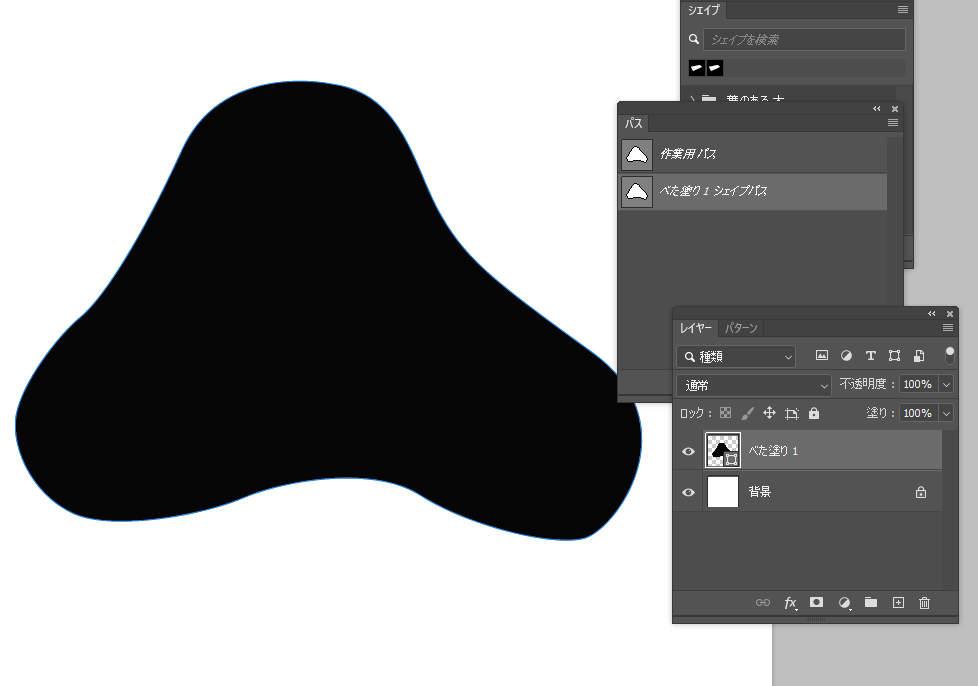Click the pixel layer filter icon
The image size is (978, 686).
coord(822,356)
